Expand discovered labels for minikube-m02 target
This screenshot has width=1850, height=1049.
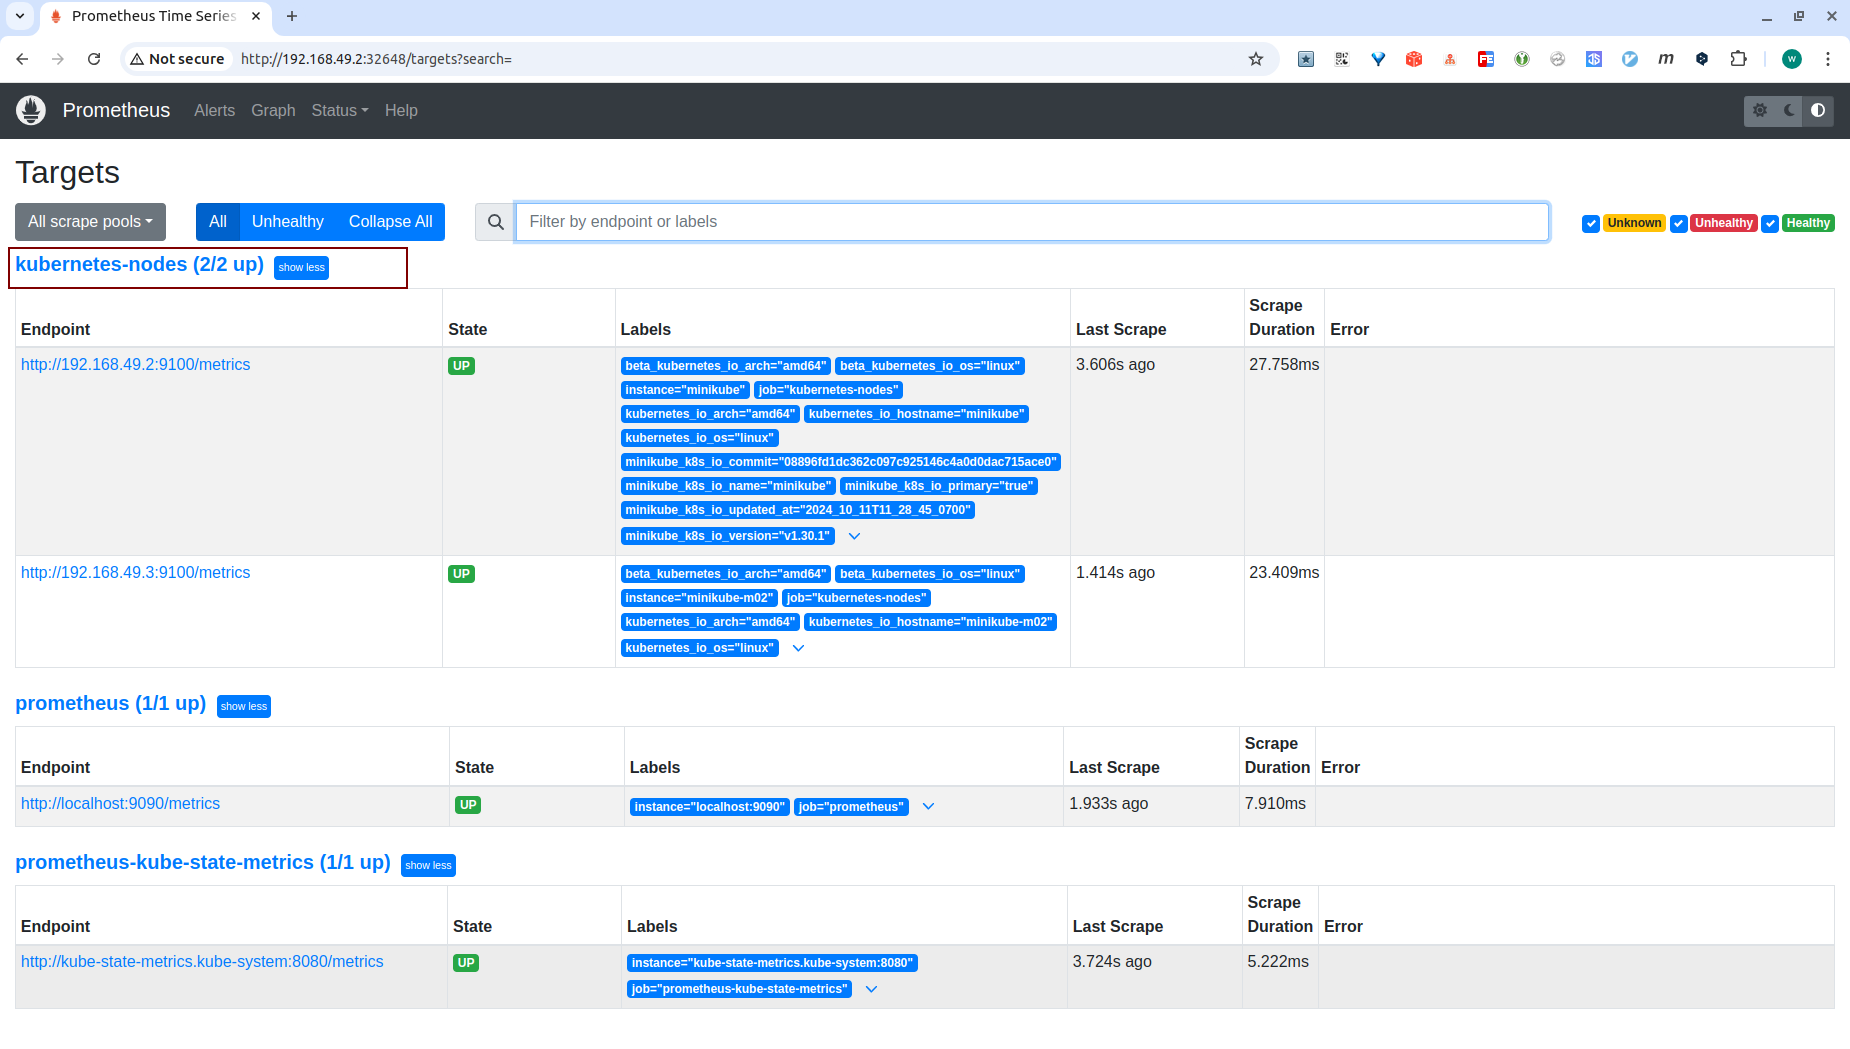coord(799,648)
